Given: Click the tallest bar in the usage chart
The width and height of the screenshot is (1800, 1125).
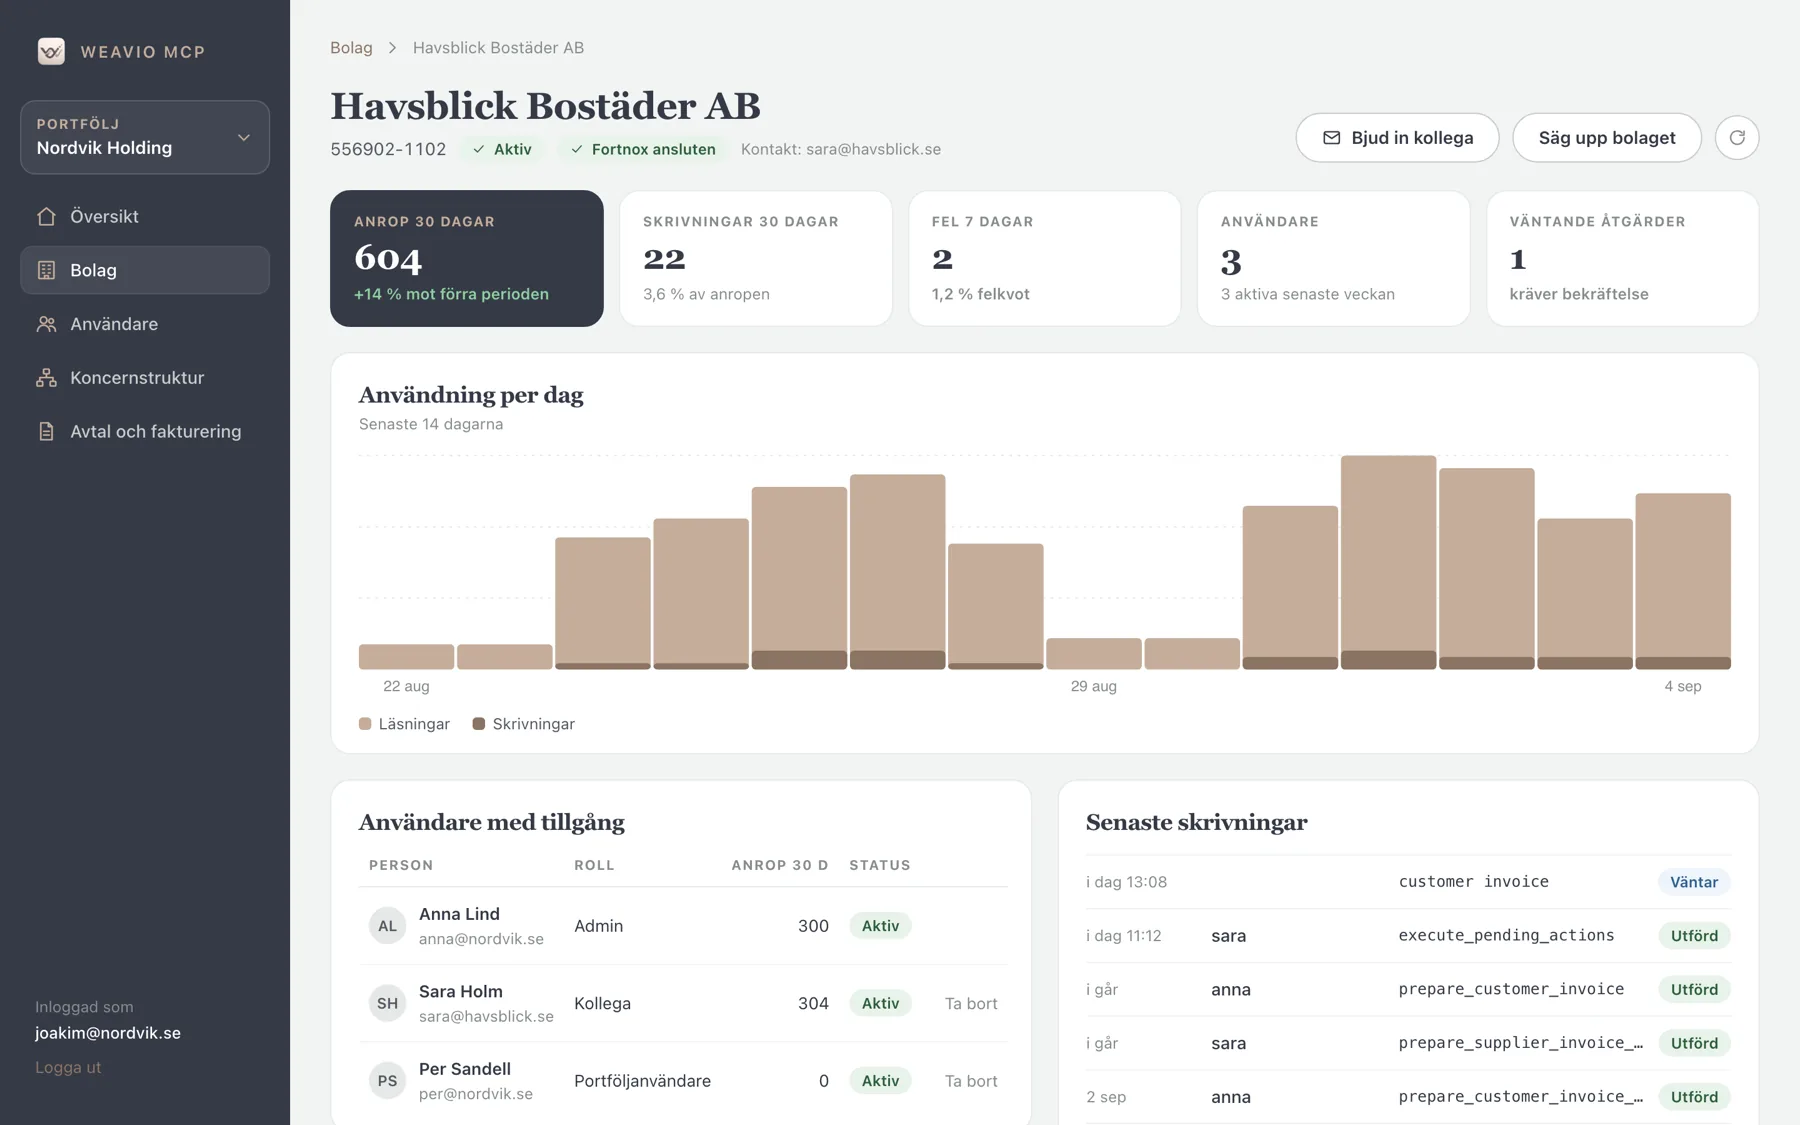Looking at the screenshot, I should point(1388,562).
